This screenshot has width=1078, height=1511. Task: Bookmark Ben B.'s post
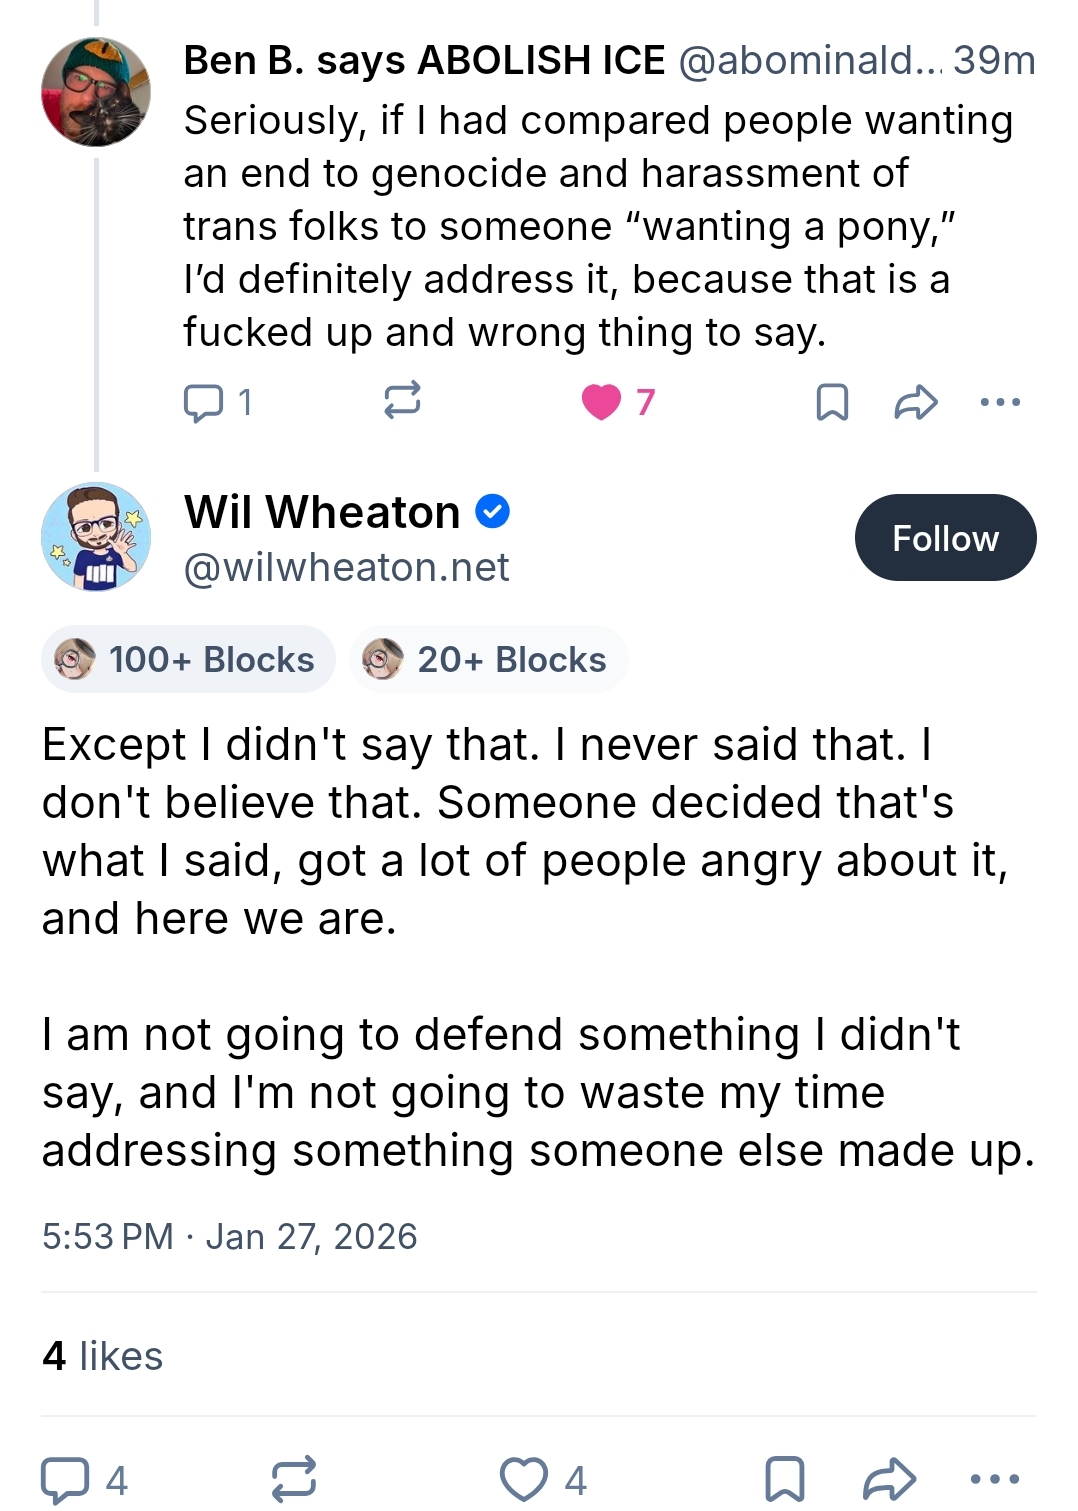(832, 402)
